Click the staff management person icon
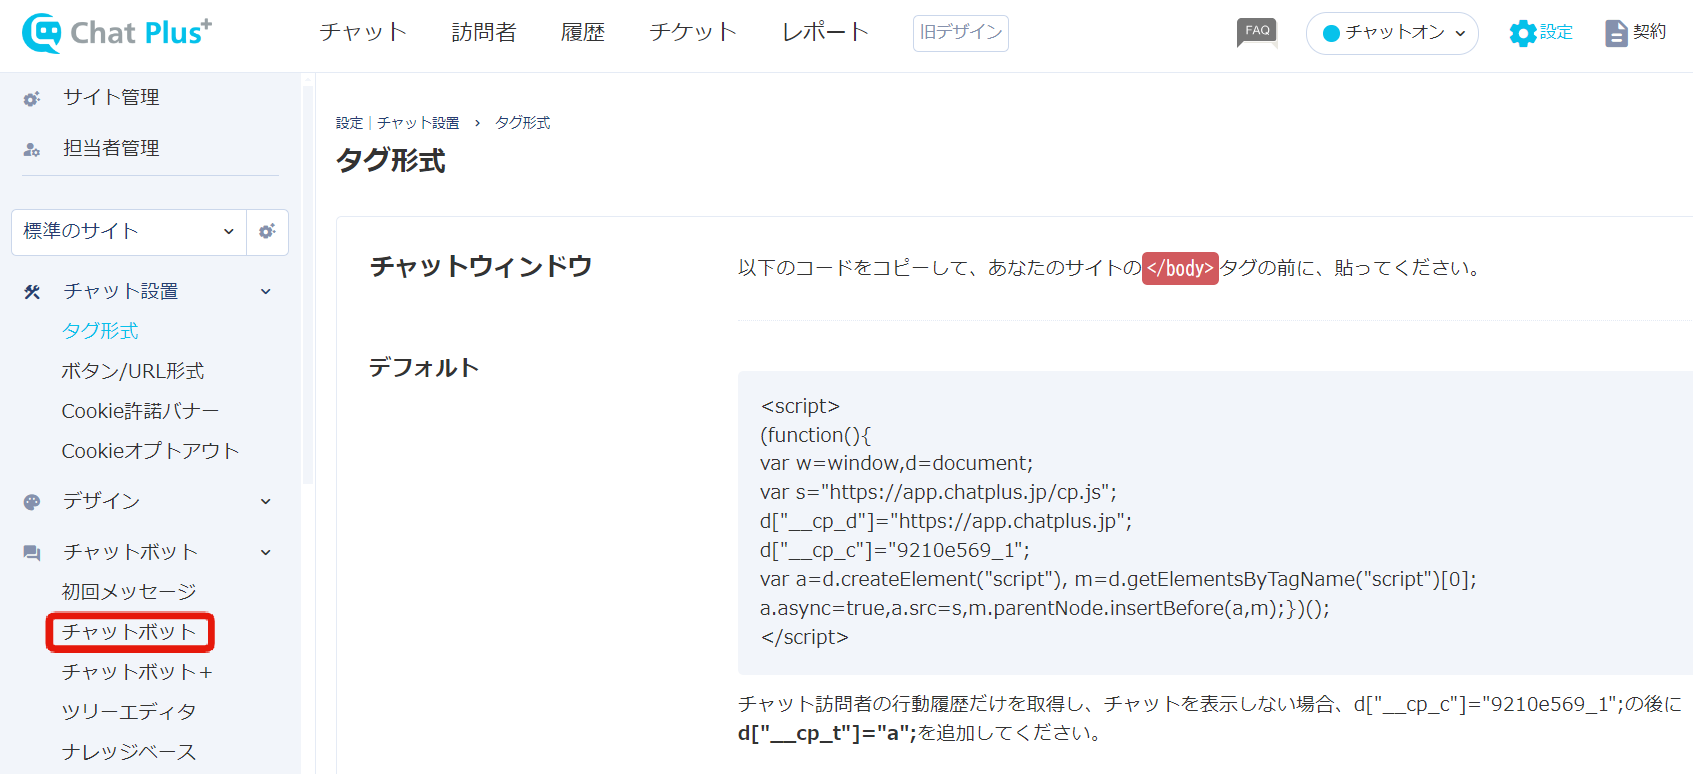Viewport: 1693px width, 774px height. click(x=32, y=149)
